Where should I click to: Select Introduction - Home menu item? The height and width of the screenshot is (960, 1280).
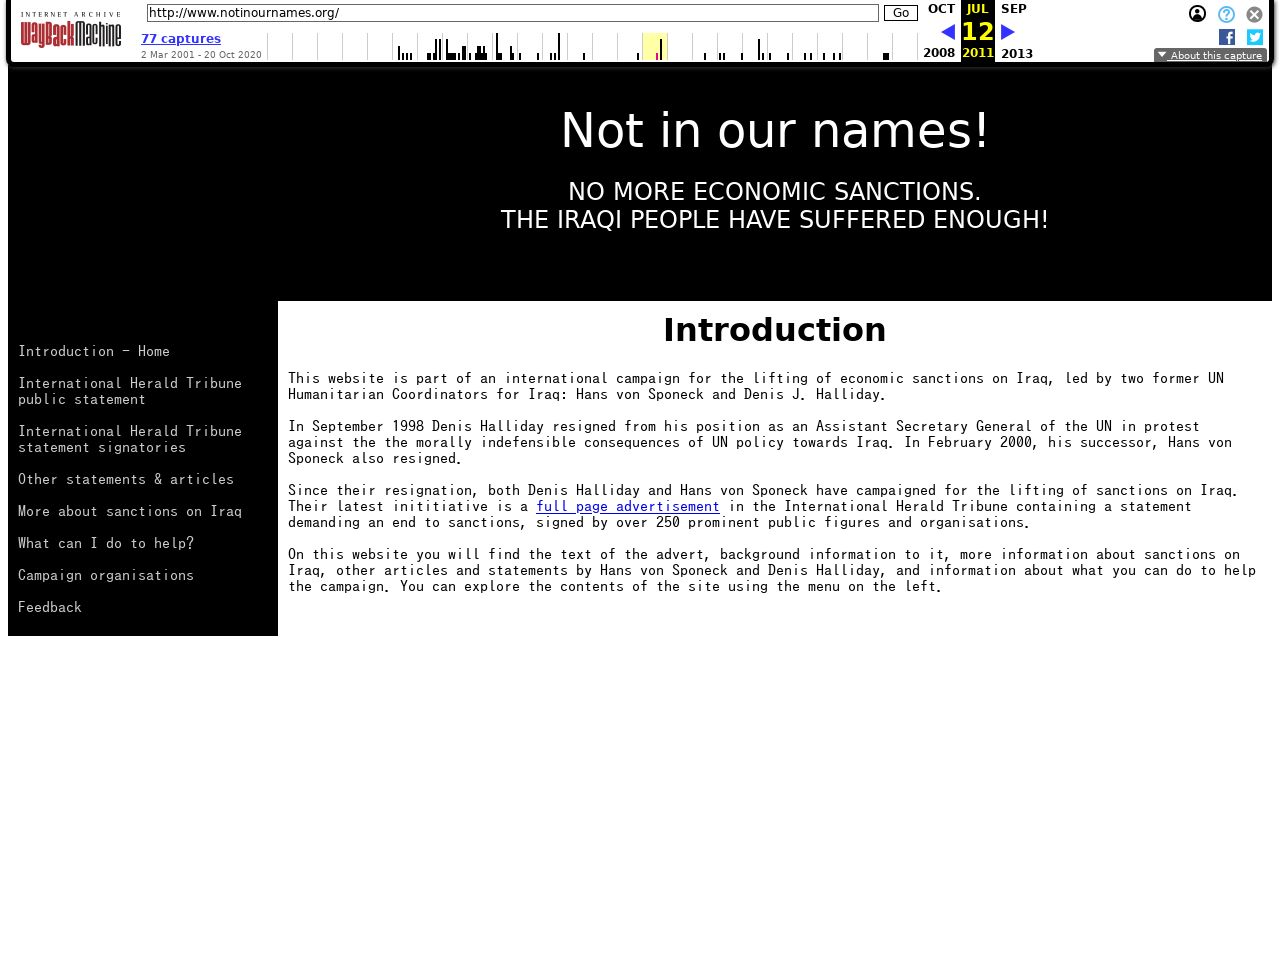point(94,351)
